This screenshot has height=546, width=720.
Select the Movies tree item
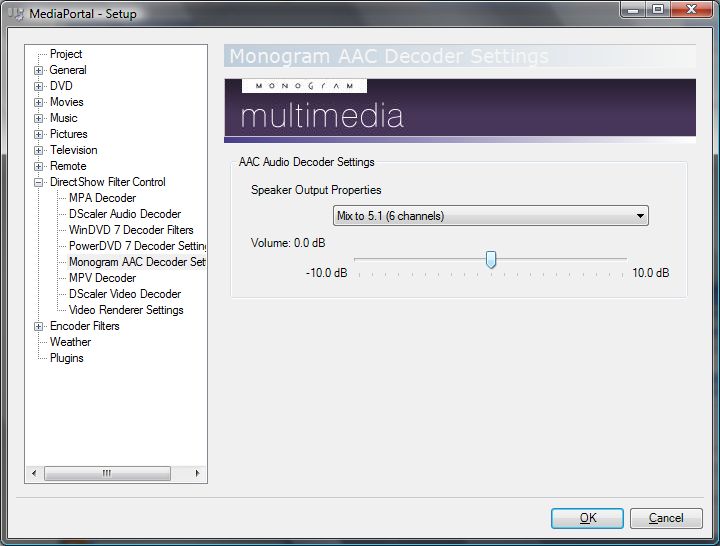67,102
